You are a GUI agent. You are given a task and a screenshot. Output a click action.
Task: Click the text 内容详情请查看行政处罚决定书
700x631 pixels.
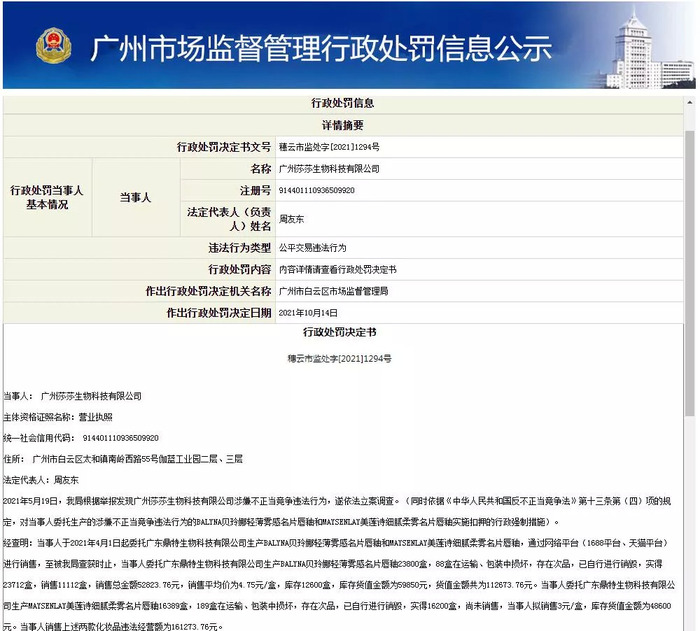coord(338,270)
